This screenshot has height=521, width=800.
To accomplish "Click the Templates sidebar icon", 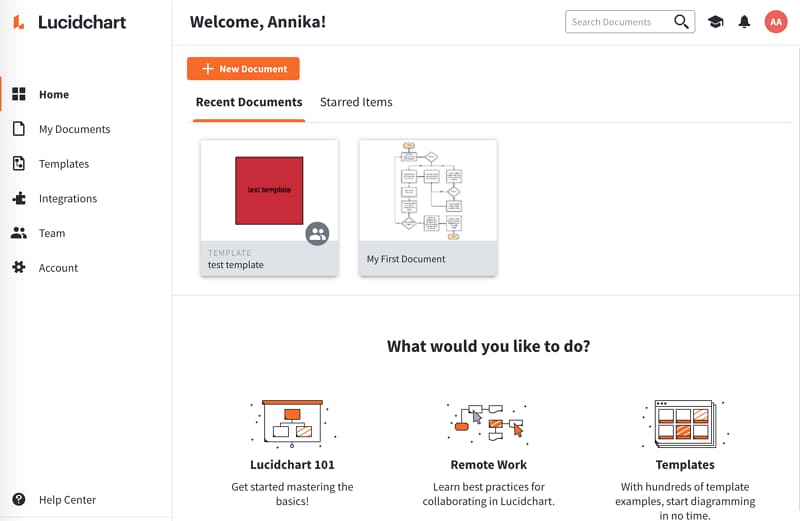I will coord(18,164).
